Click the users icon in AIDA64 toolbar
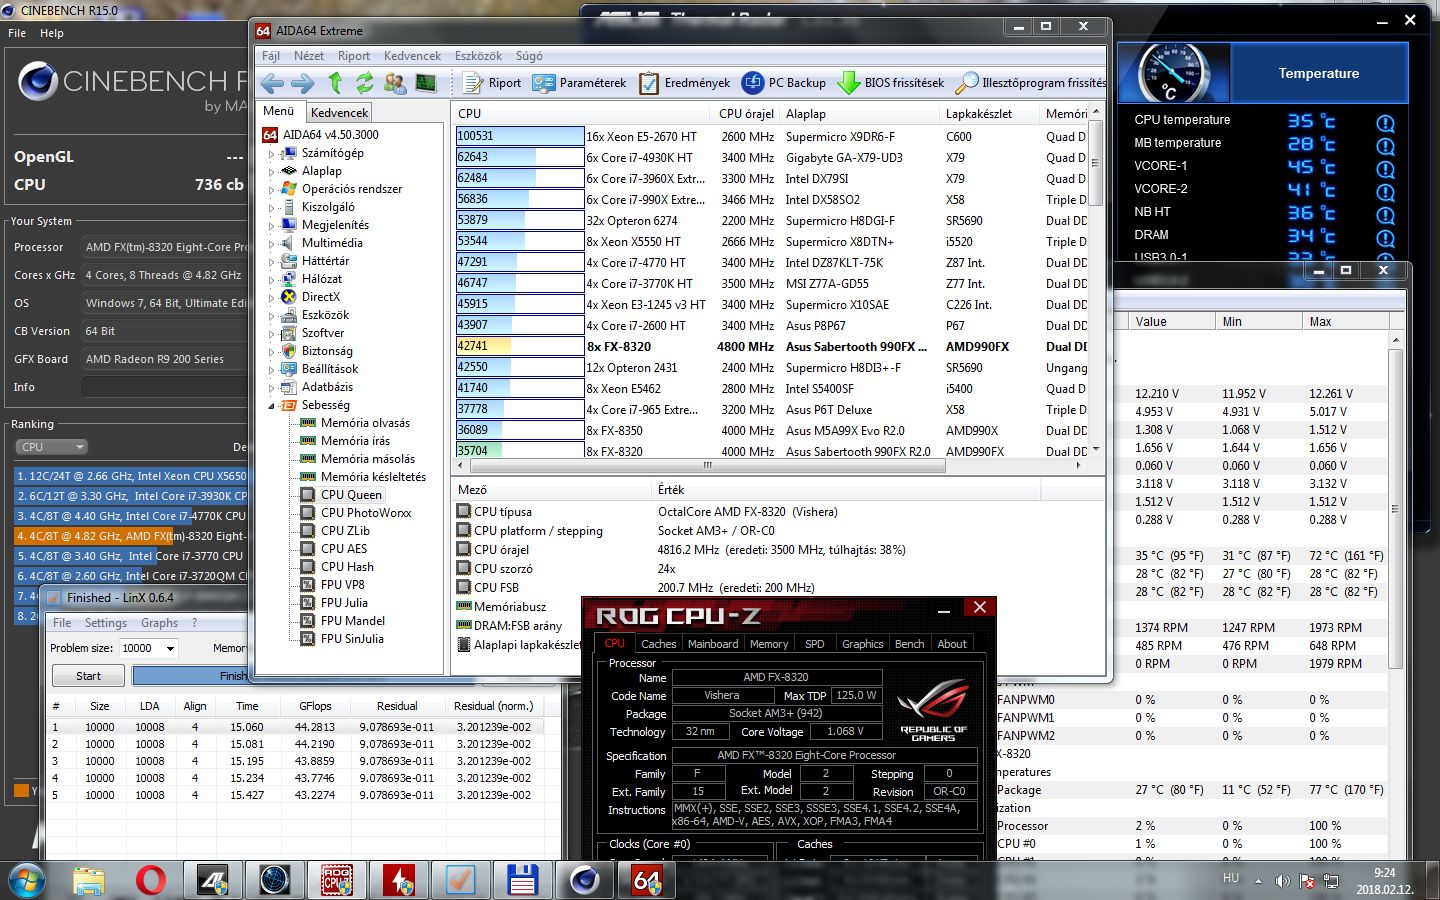The image size is (1440, 900). [395, 83]
